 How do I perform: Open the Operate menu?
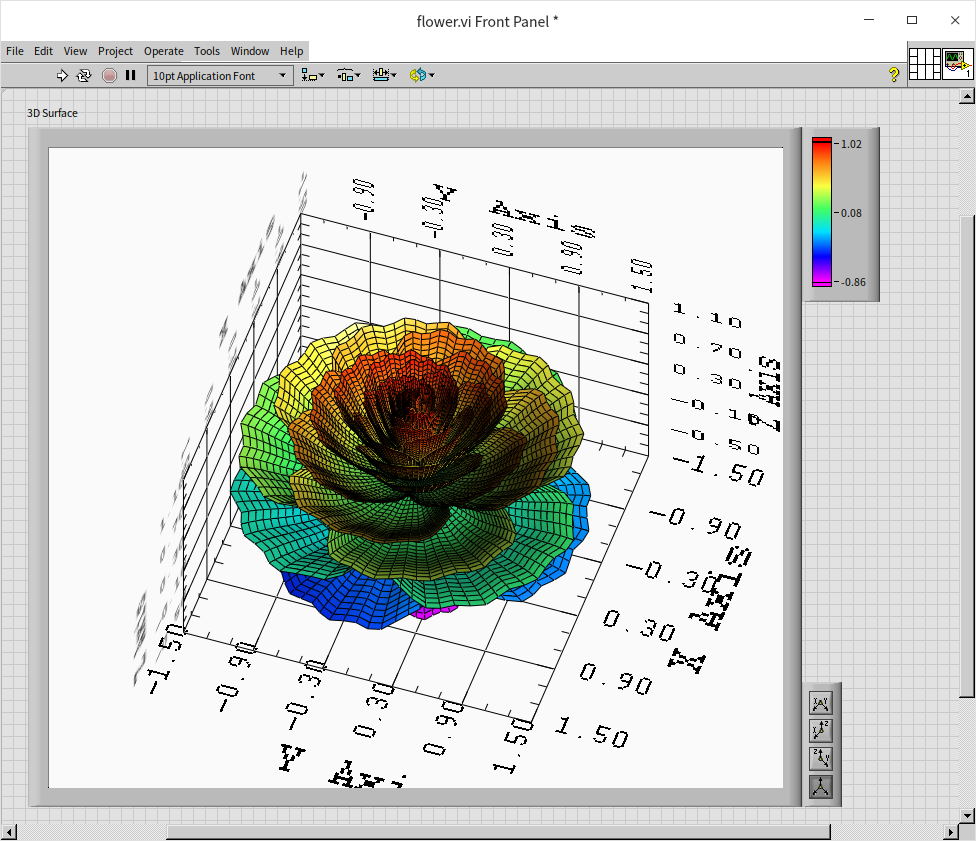(163, 51)
